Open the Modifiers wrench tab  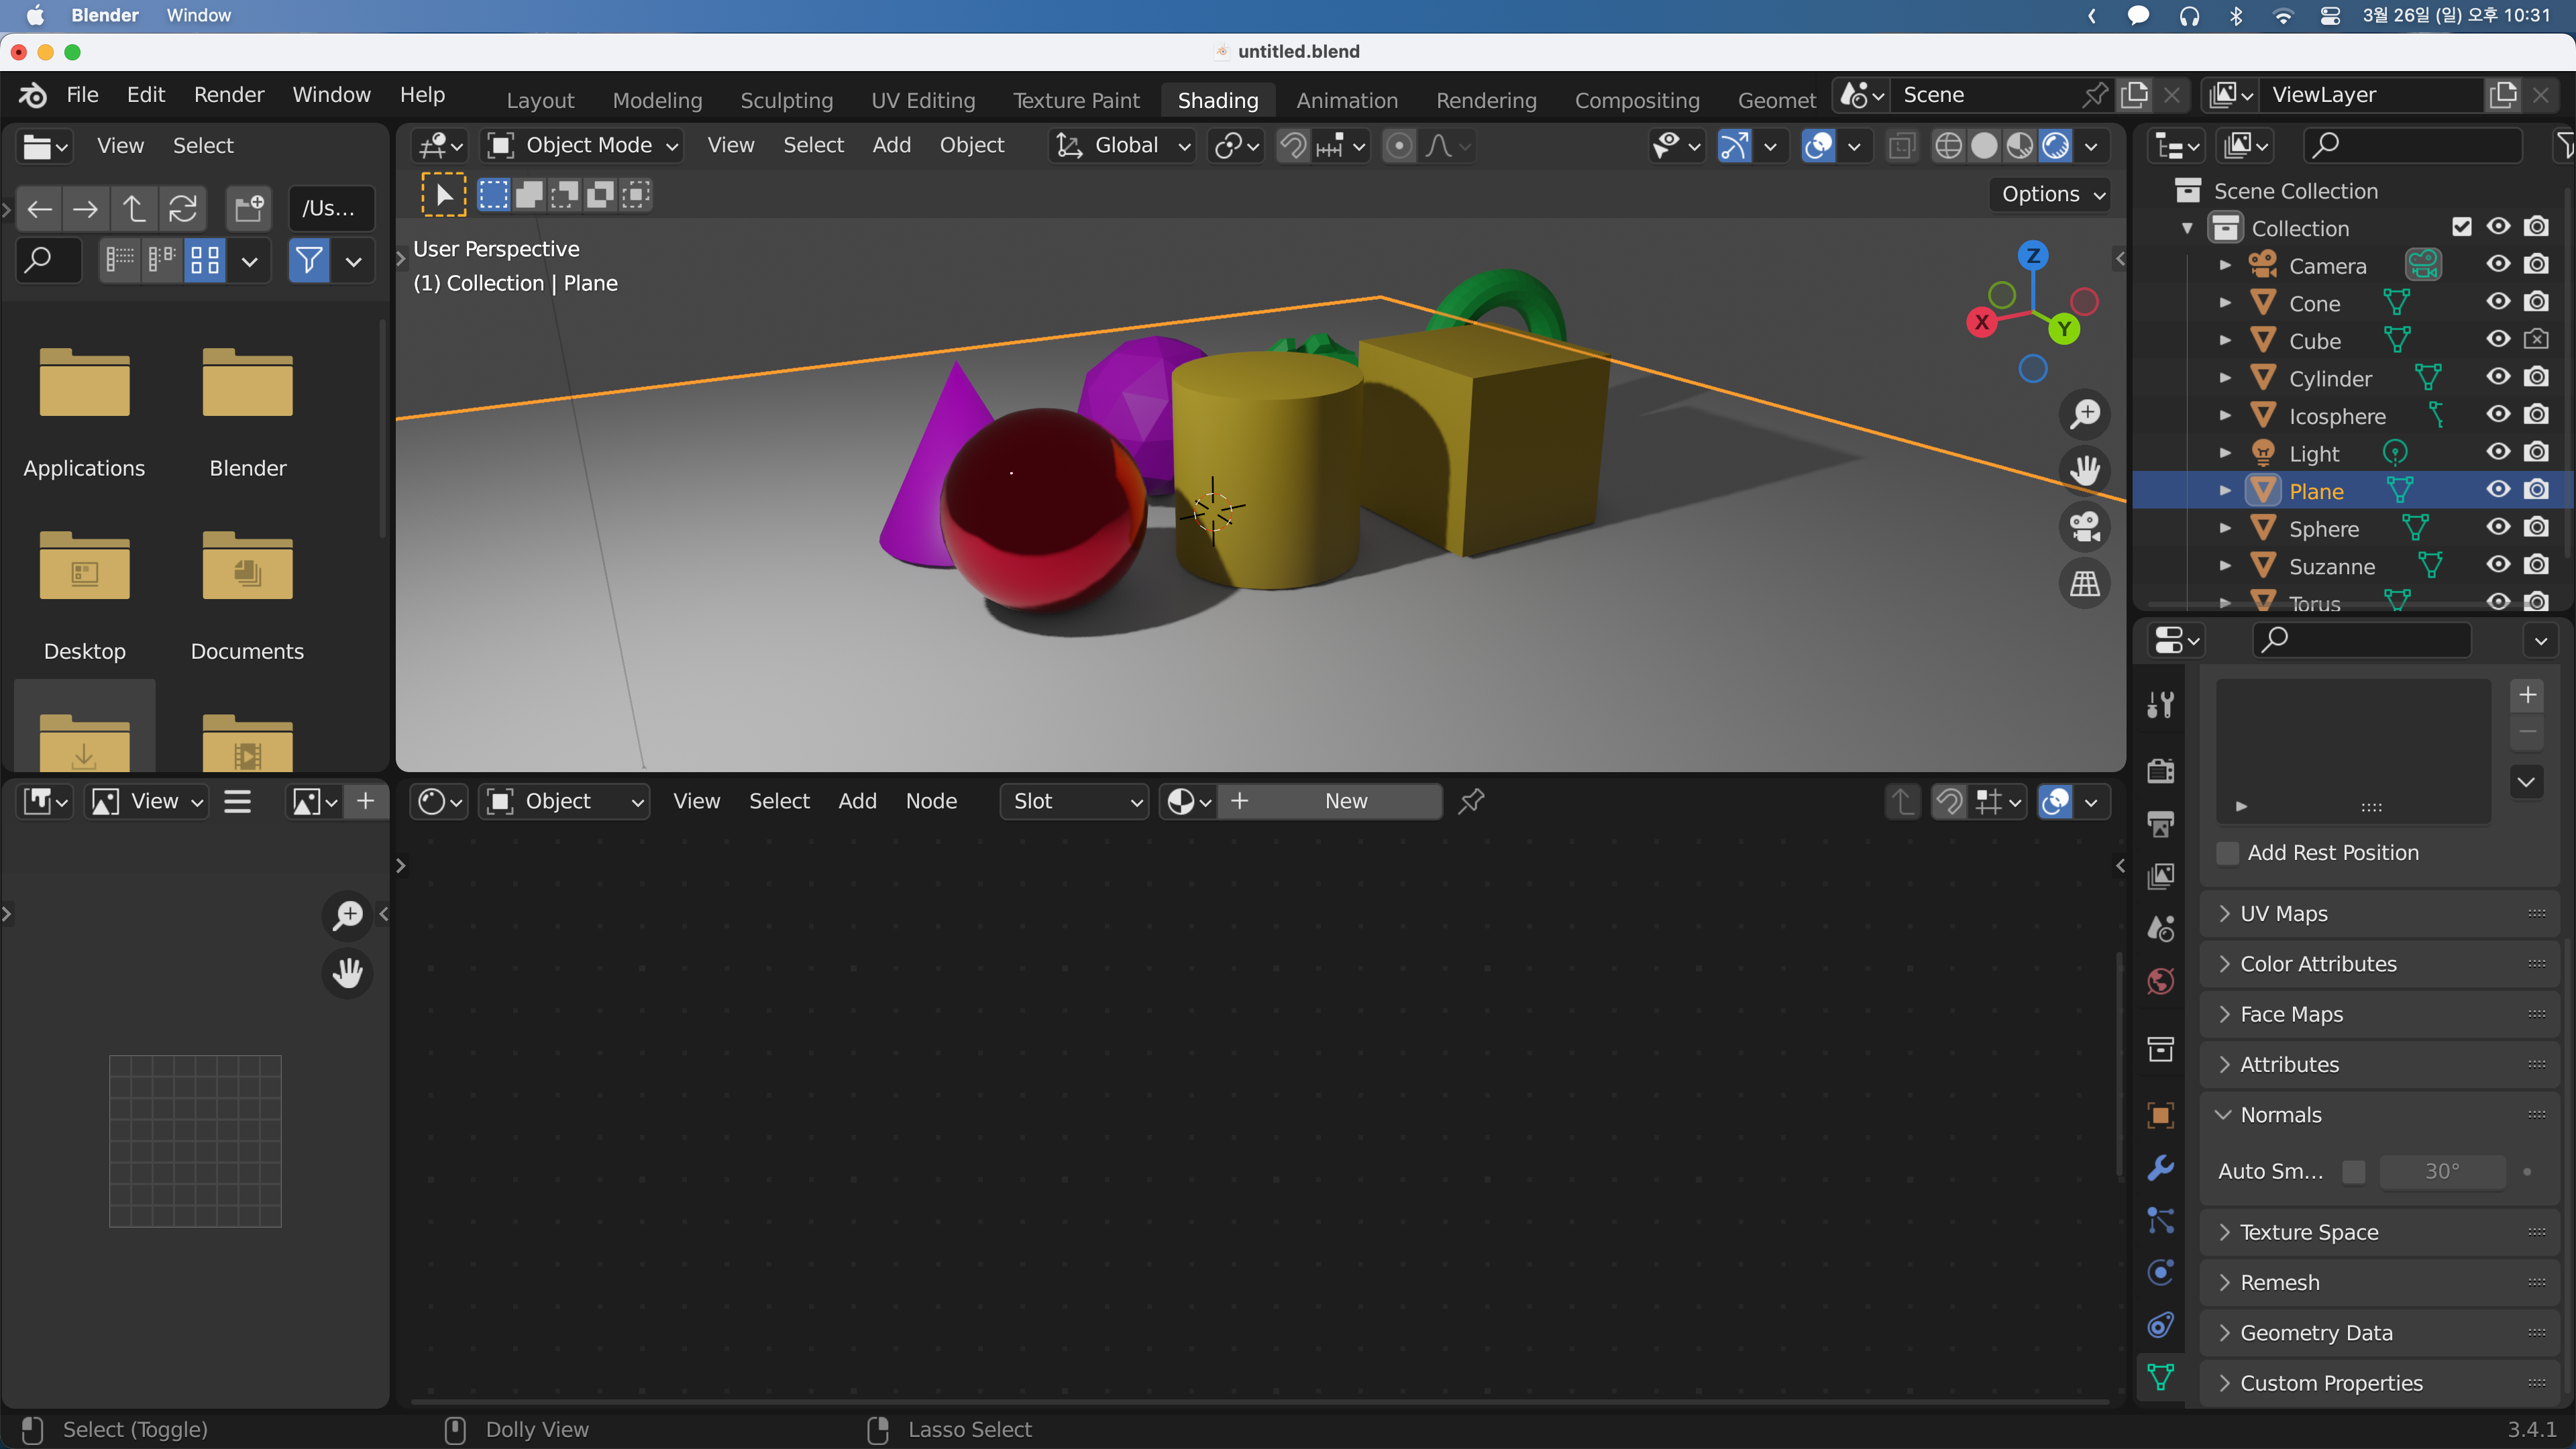pos(2160,1168)
